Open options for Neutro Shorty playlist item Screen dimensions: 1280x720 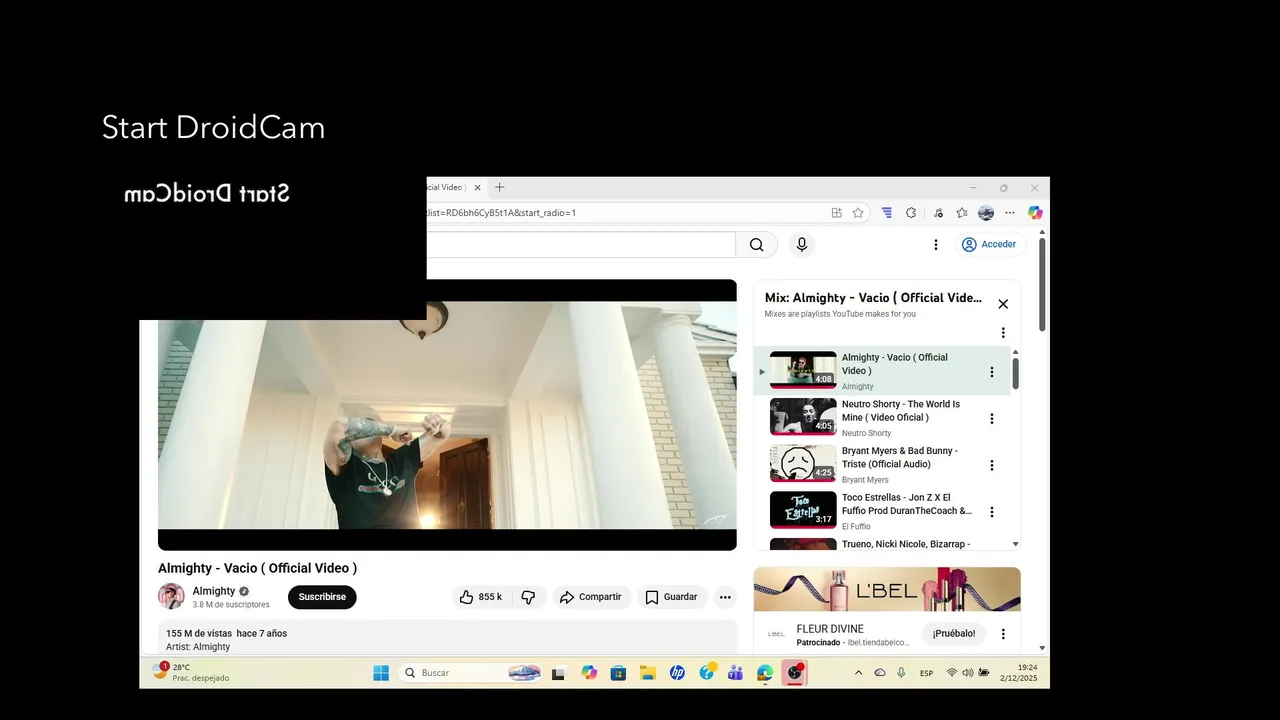[x=992, y=419]
